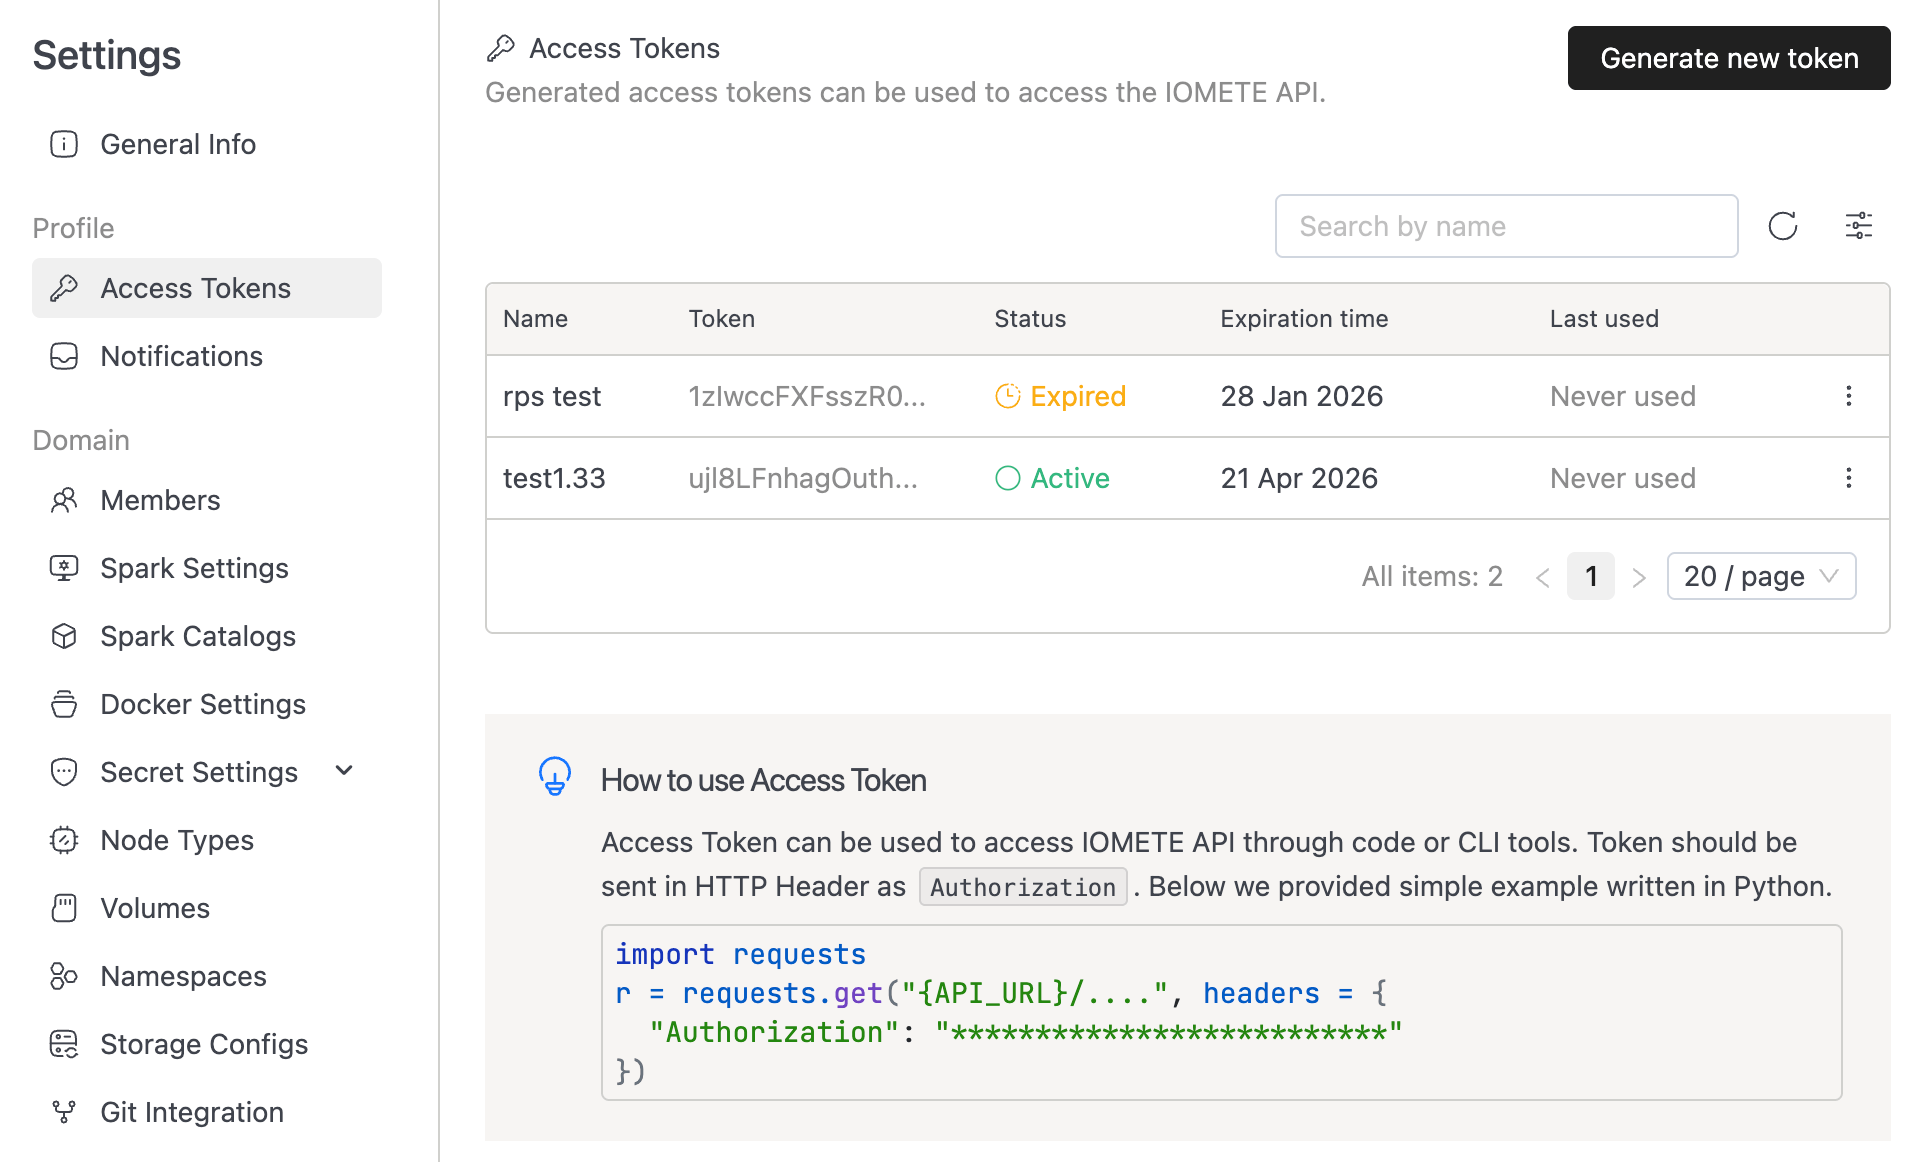Focus the Search by name field
This screenshot has height=1162, width=1908.
click(x=1505, y=226)
